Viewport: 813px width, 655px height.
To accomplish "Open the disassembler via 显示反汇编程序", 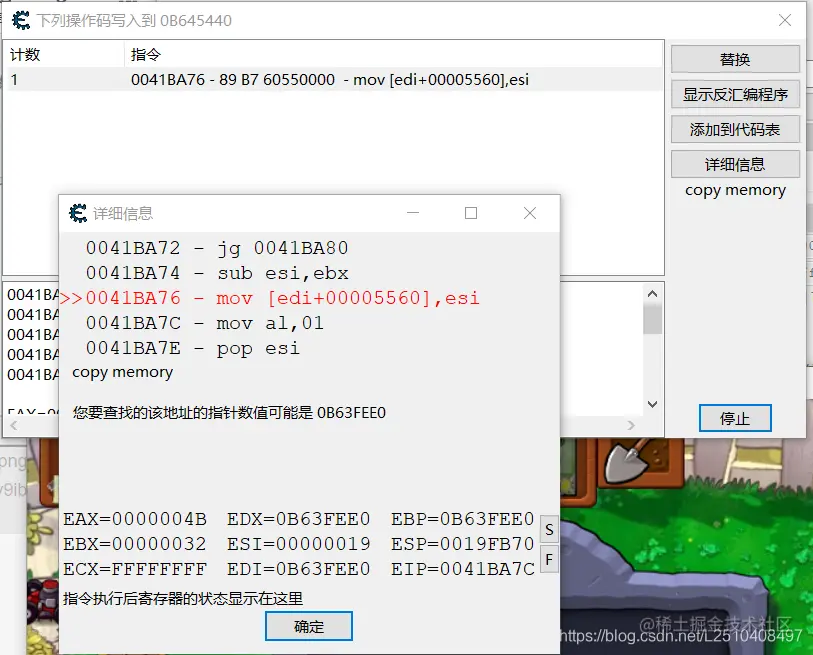I will (735, 94).
